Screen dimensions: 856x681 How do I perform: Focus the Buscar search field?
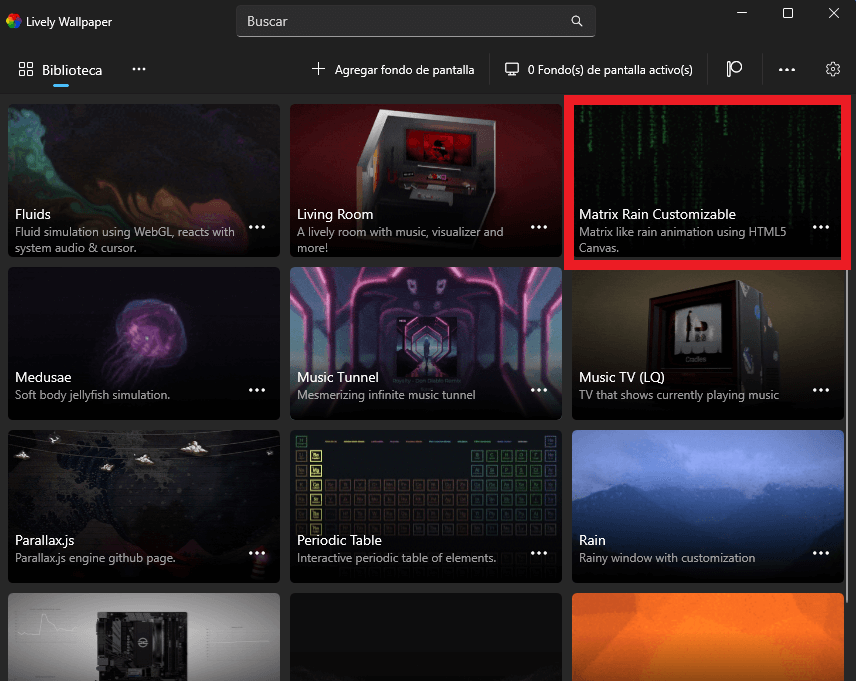point(415,21)
